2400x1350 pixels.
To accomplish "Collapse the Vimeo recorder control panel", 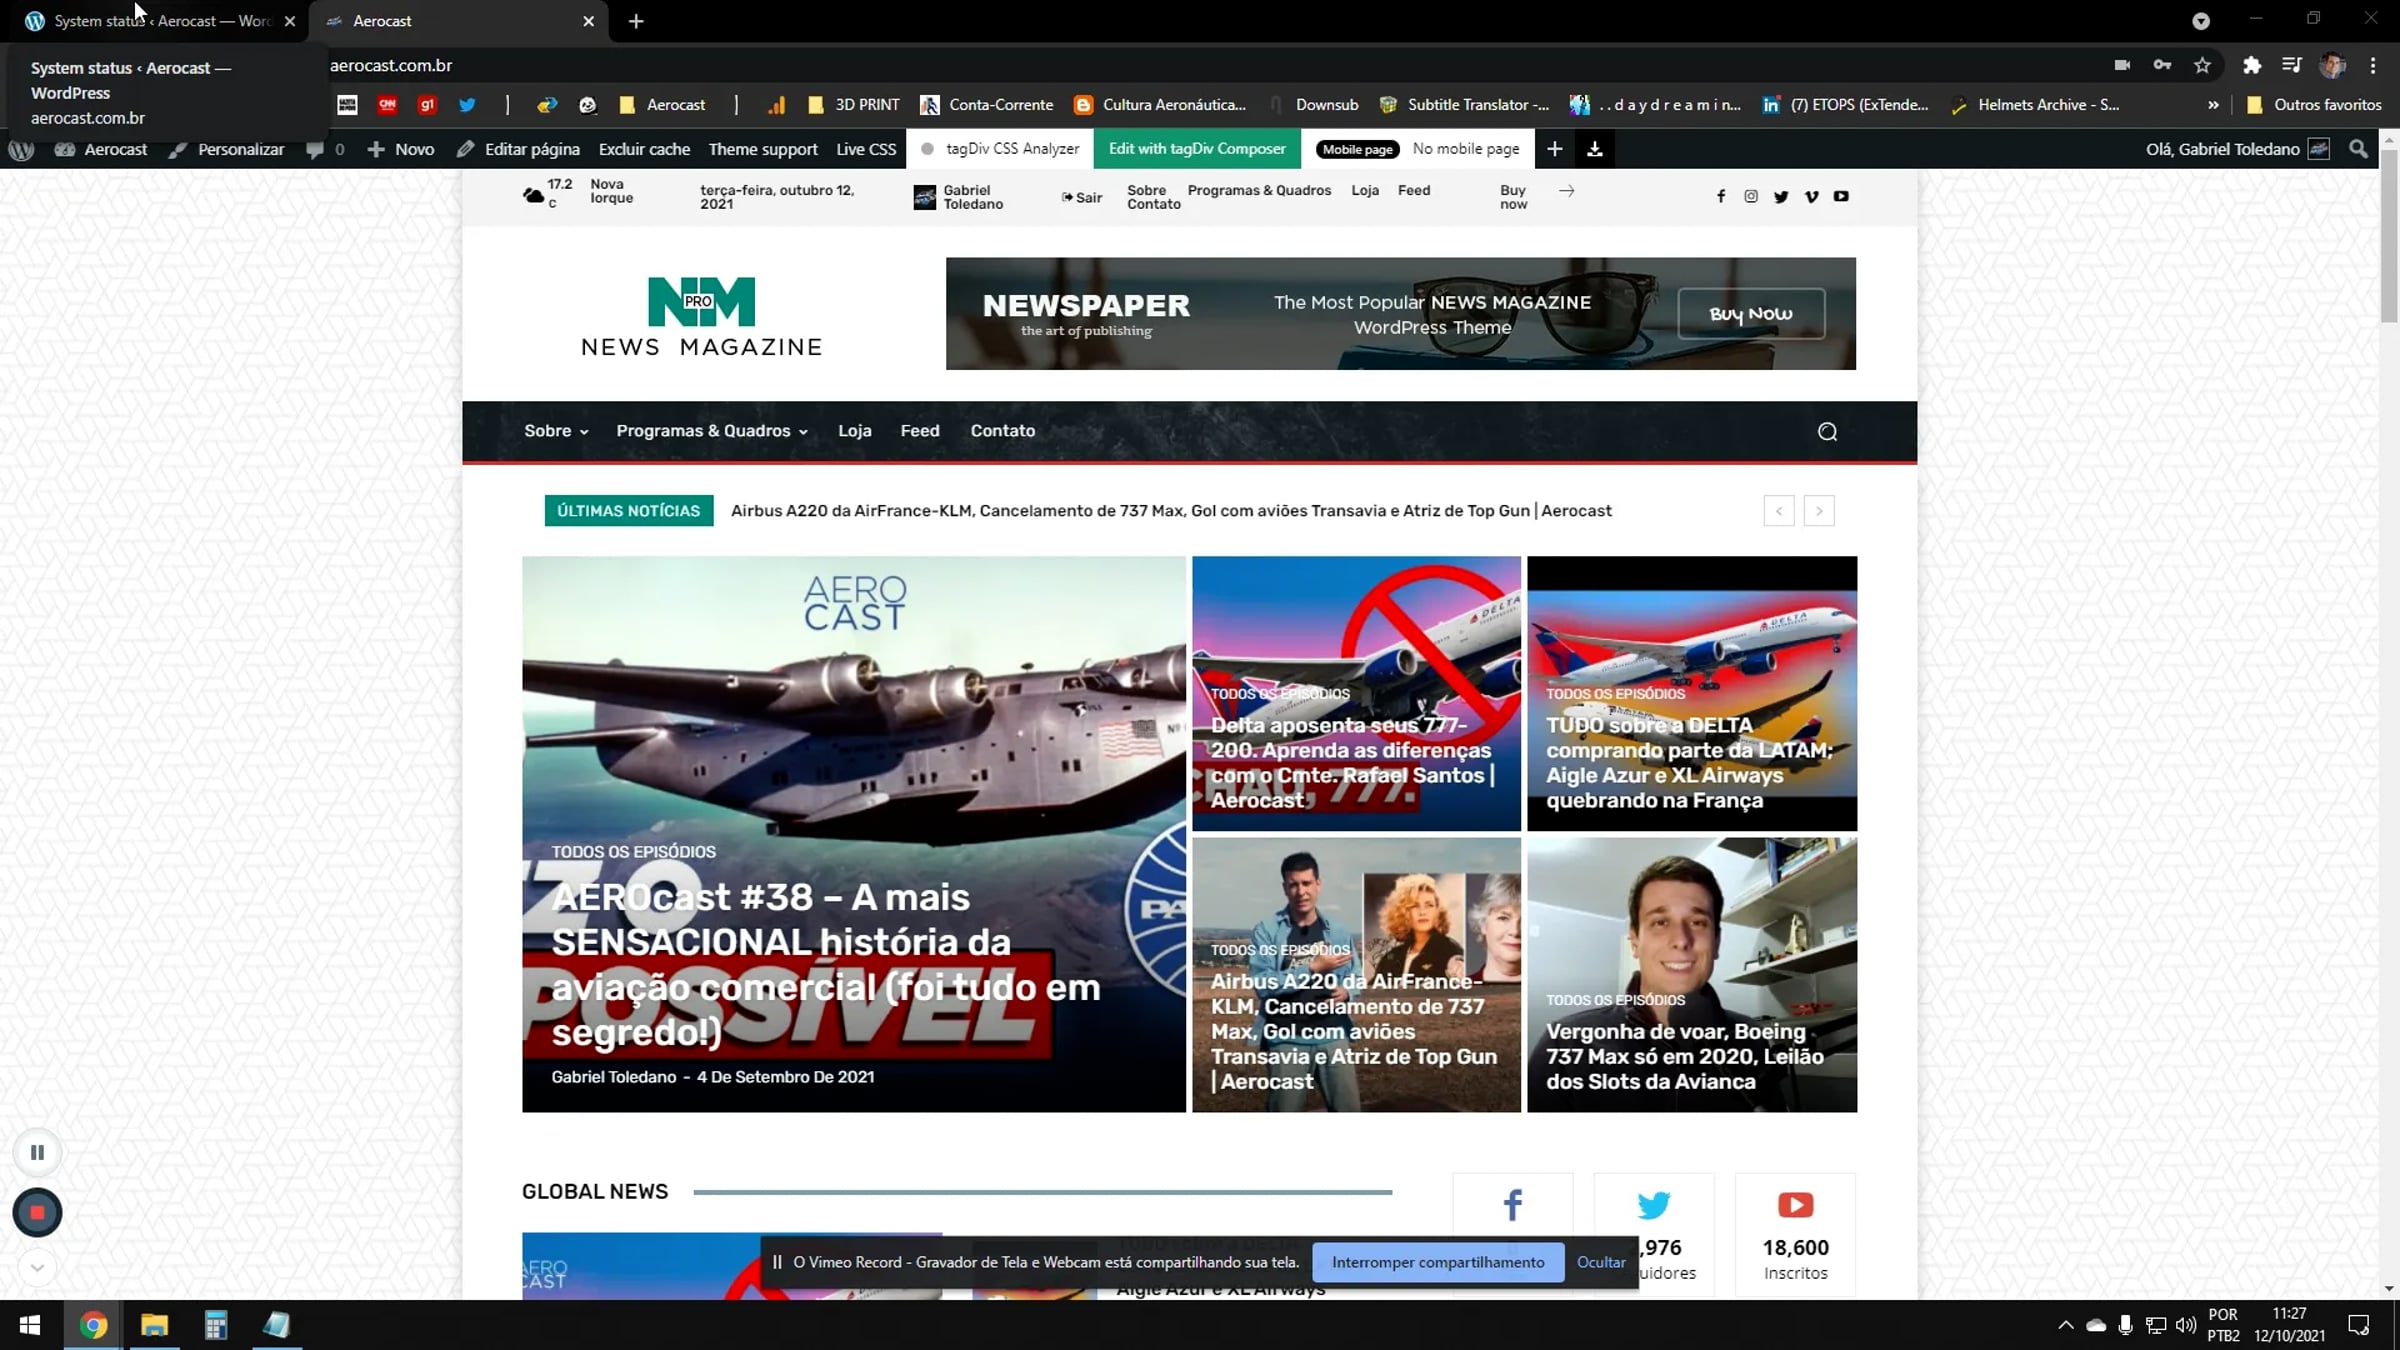I will pyautogui.click(x=37, y=1268).
